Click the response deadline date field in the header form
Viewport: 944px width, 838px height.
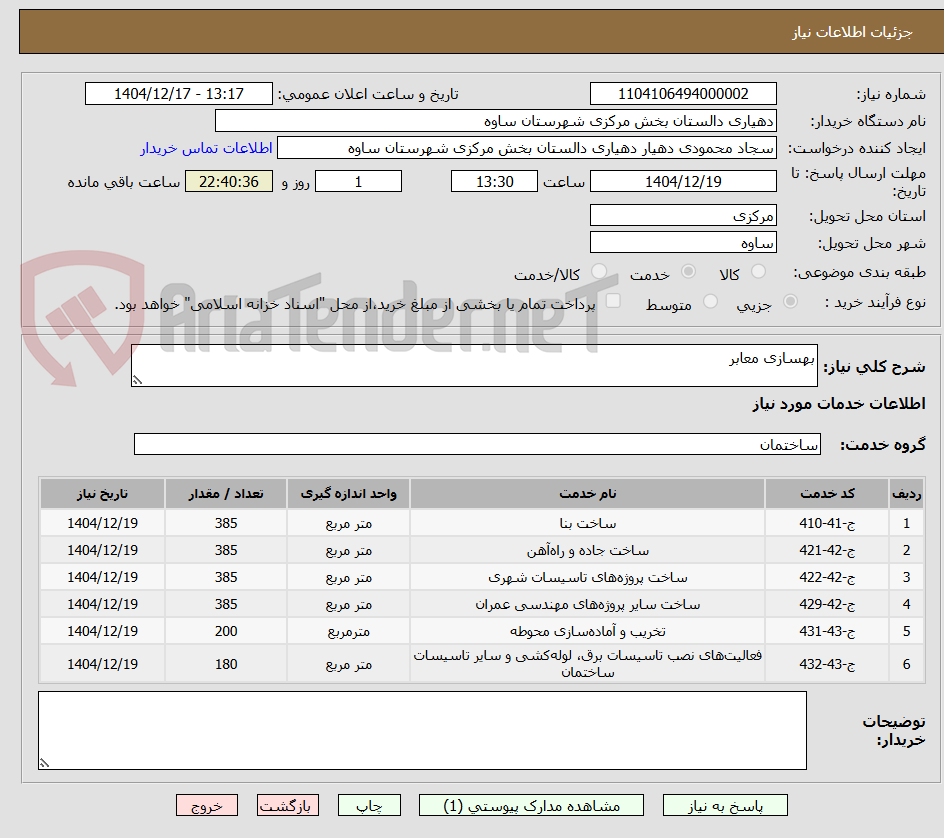pos(683,181)
